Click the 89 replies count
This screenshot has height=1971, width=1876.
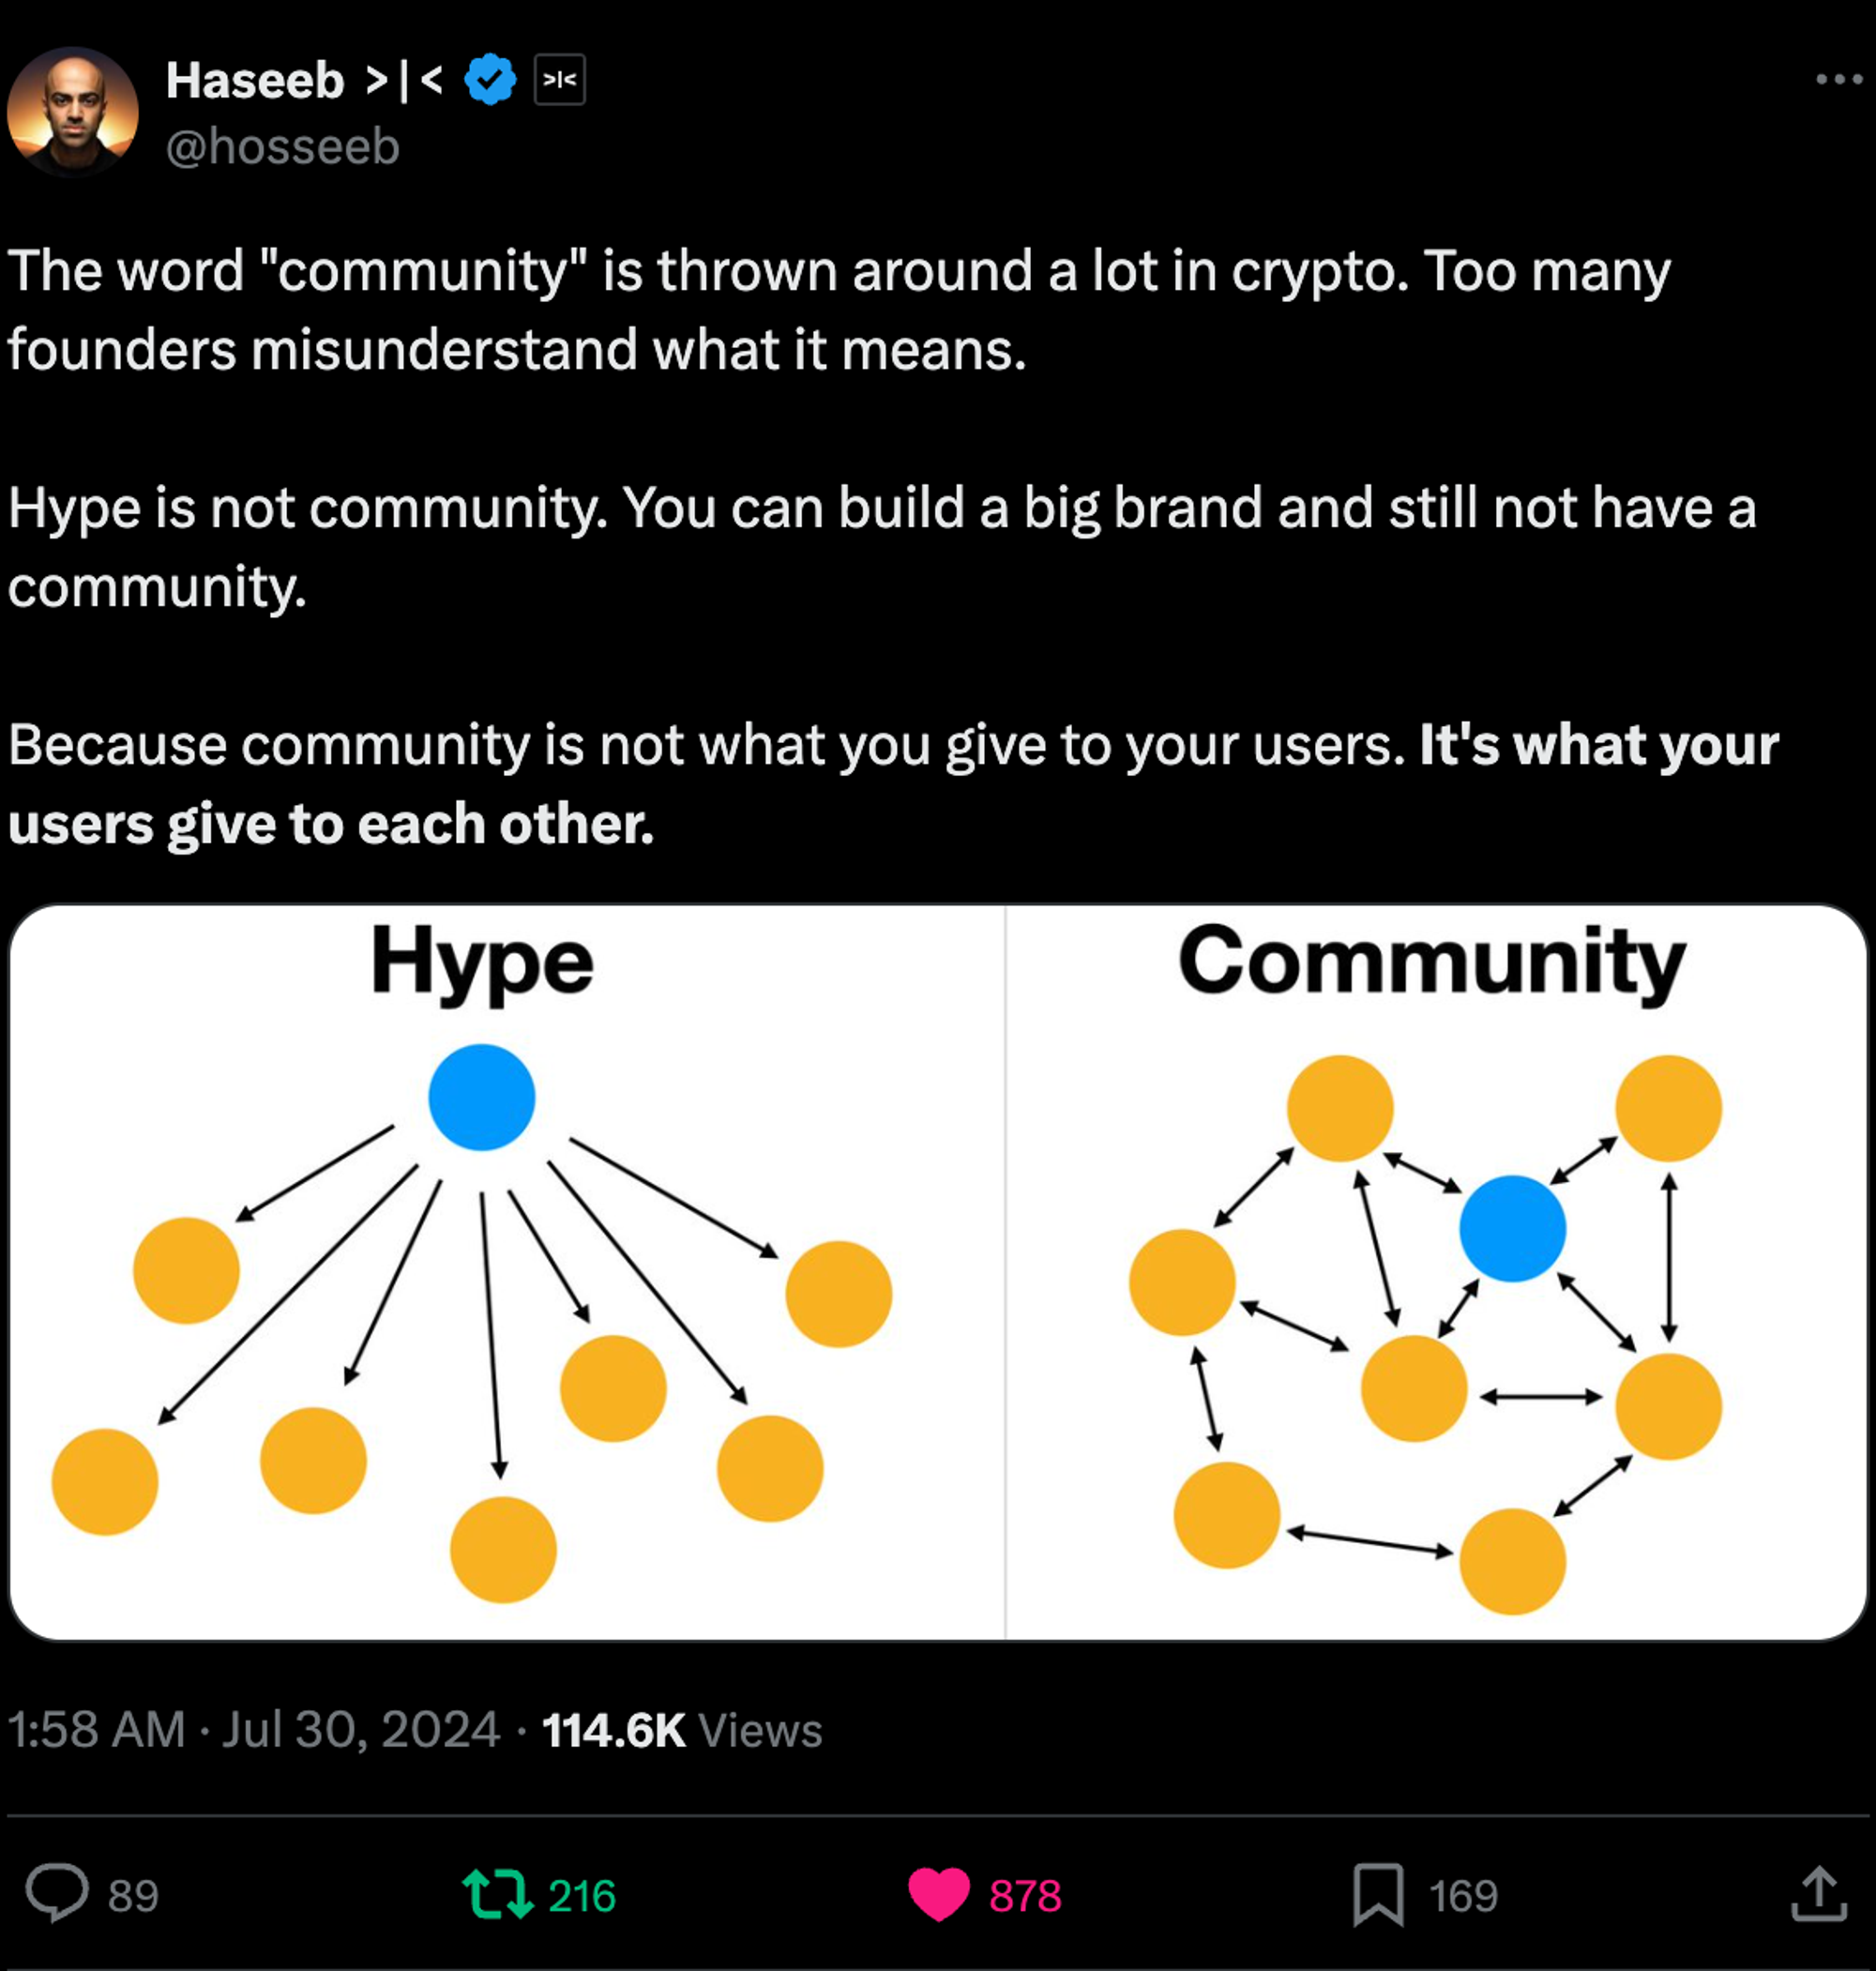133,1896
